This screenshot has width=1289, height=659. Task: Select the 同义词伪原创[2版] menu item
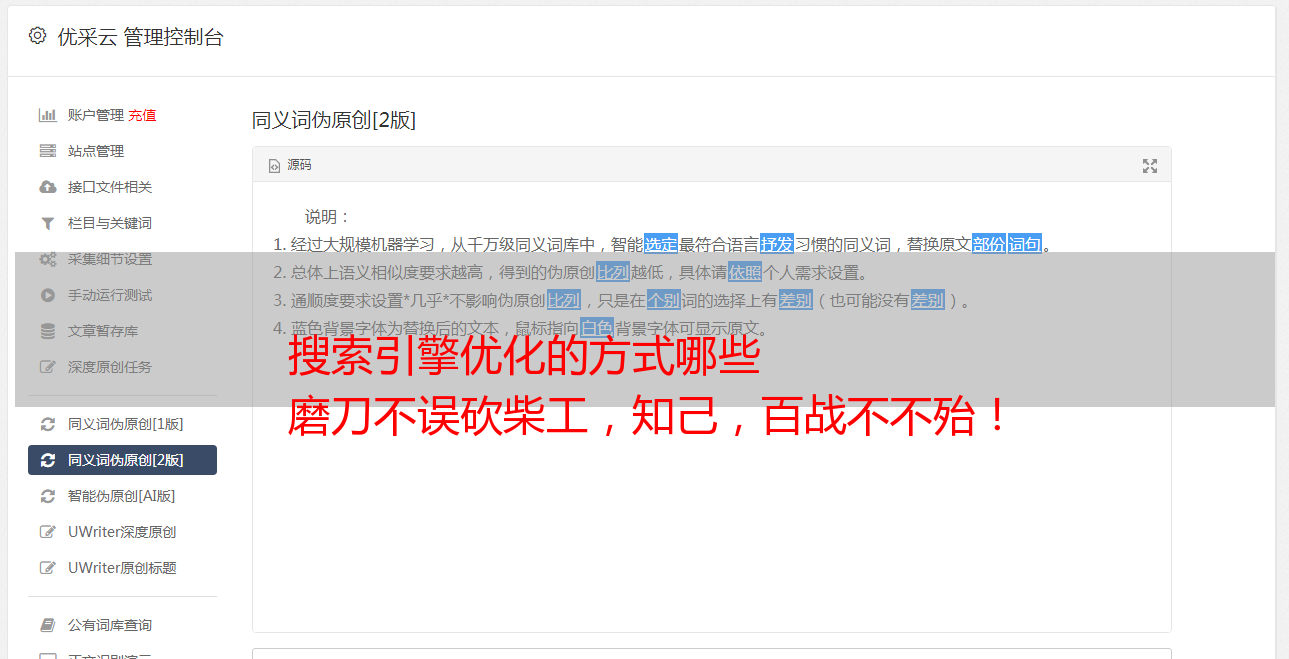coord(122,460)
